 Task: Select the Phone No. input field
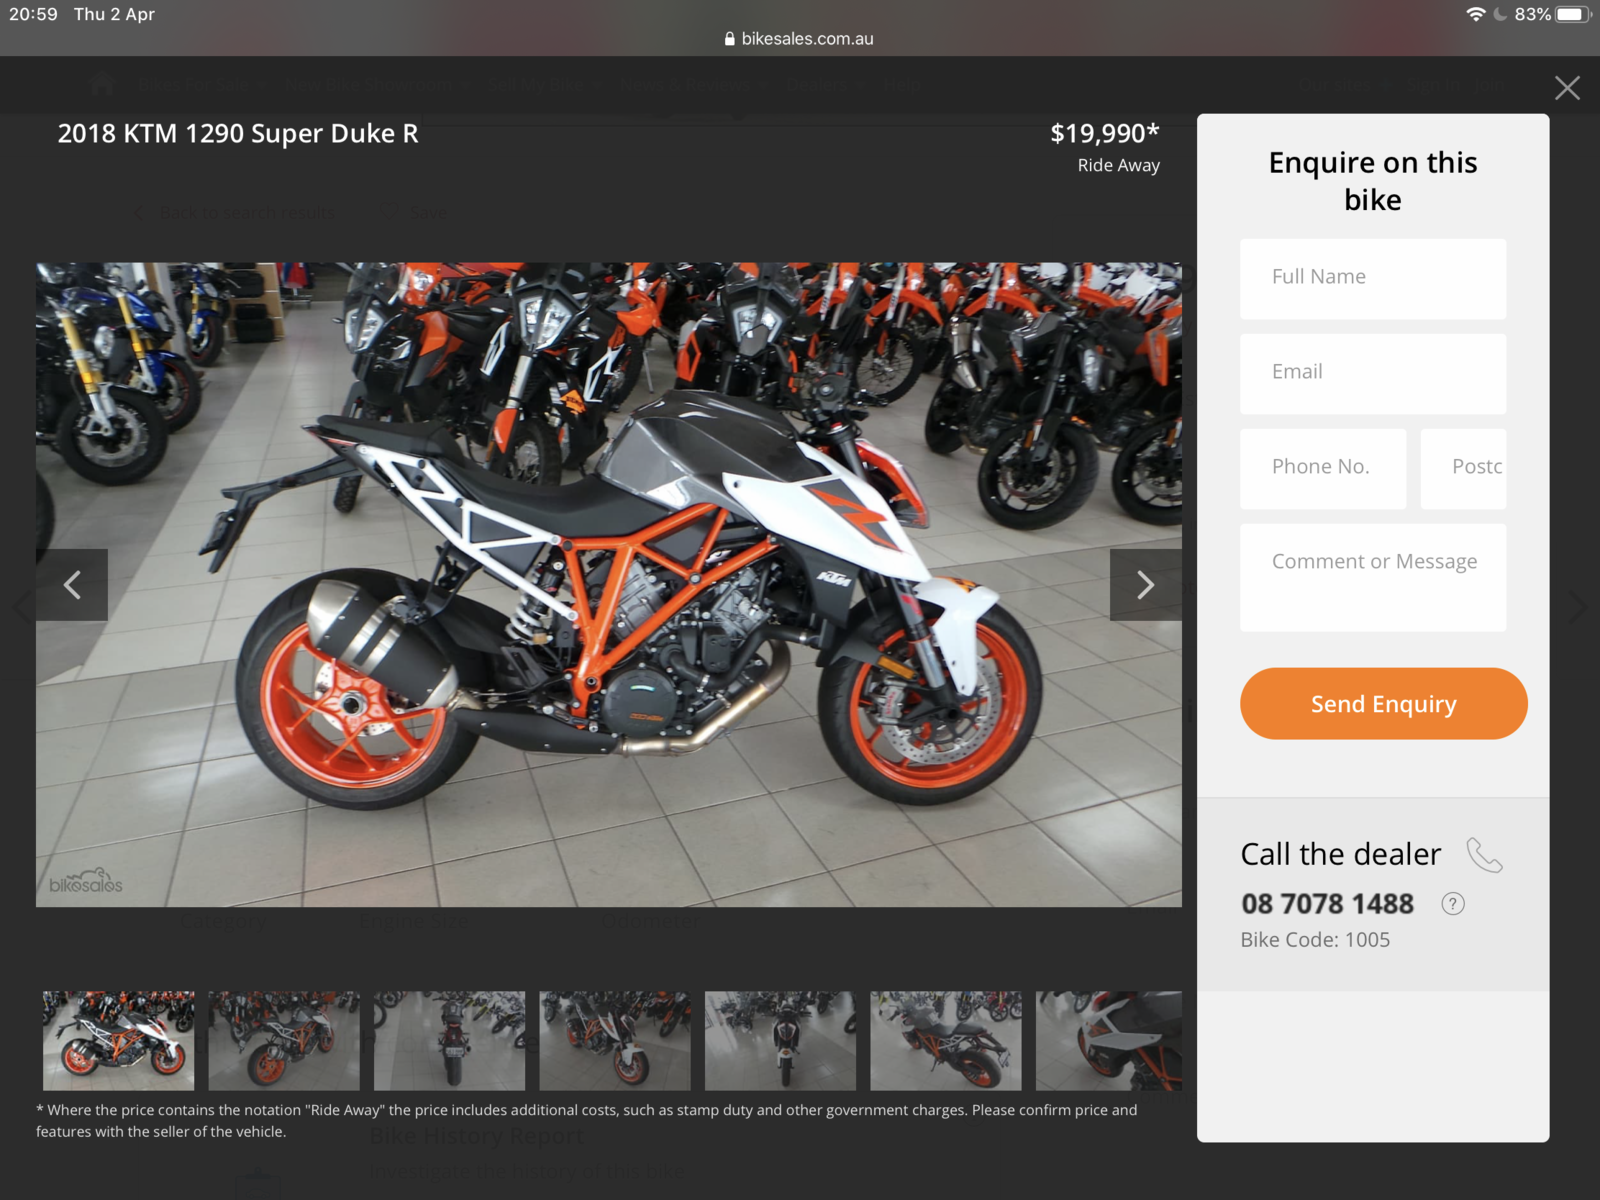pos(1322,468)
